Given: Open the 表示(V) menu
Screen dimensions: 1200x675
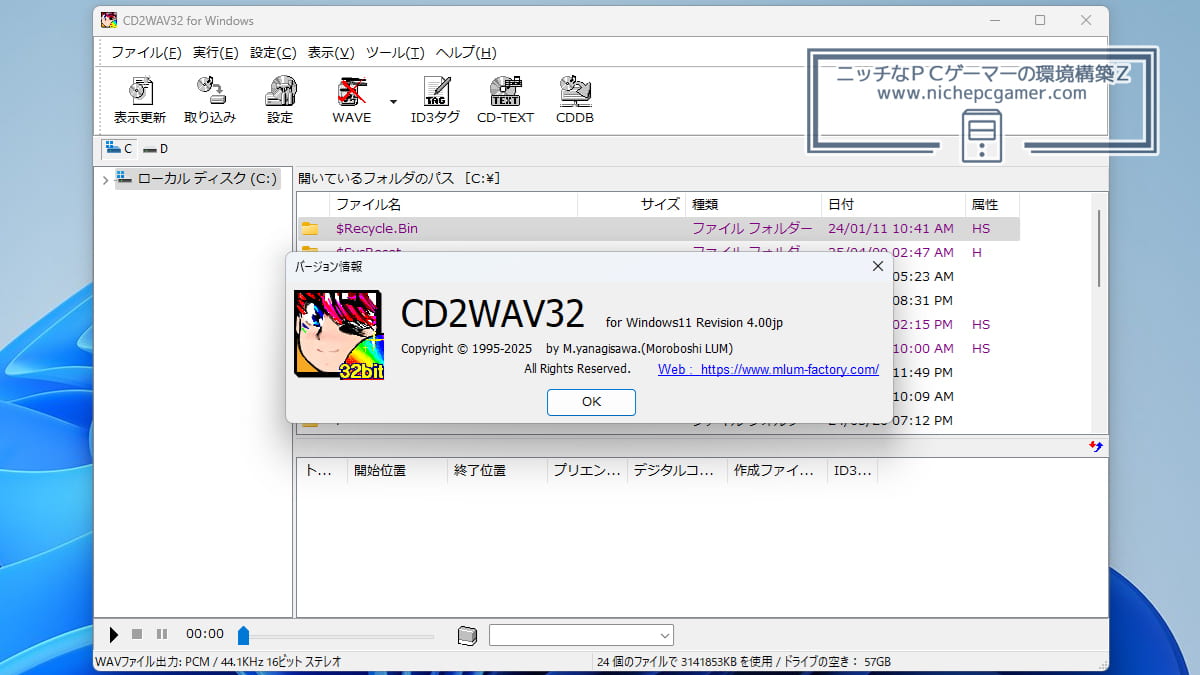Looking at the screenshot, I should (331, 53).
